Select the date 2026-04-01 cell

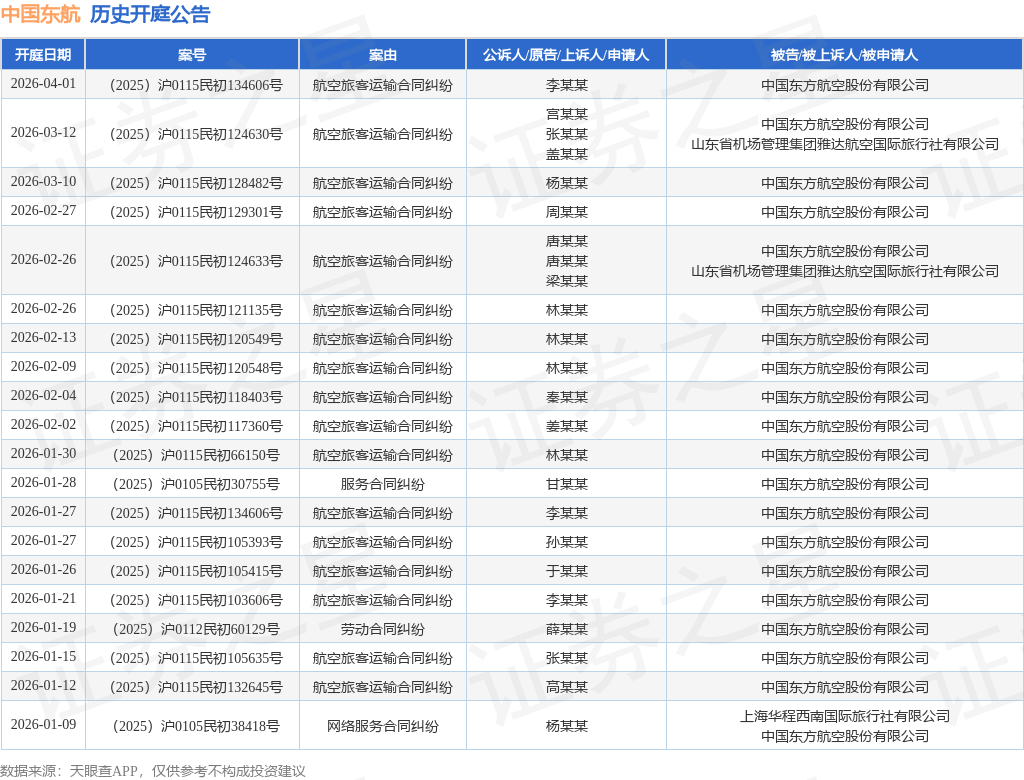click(43, 84)
